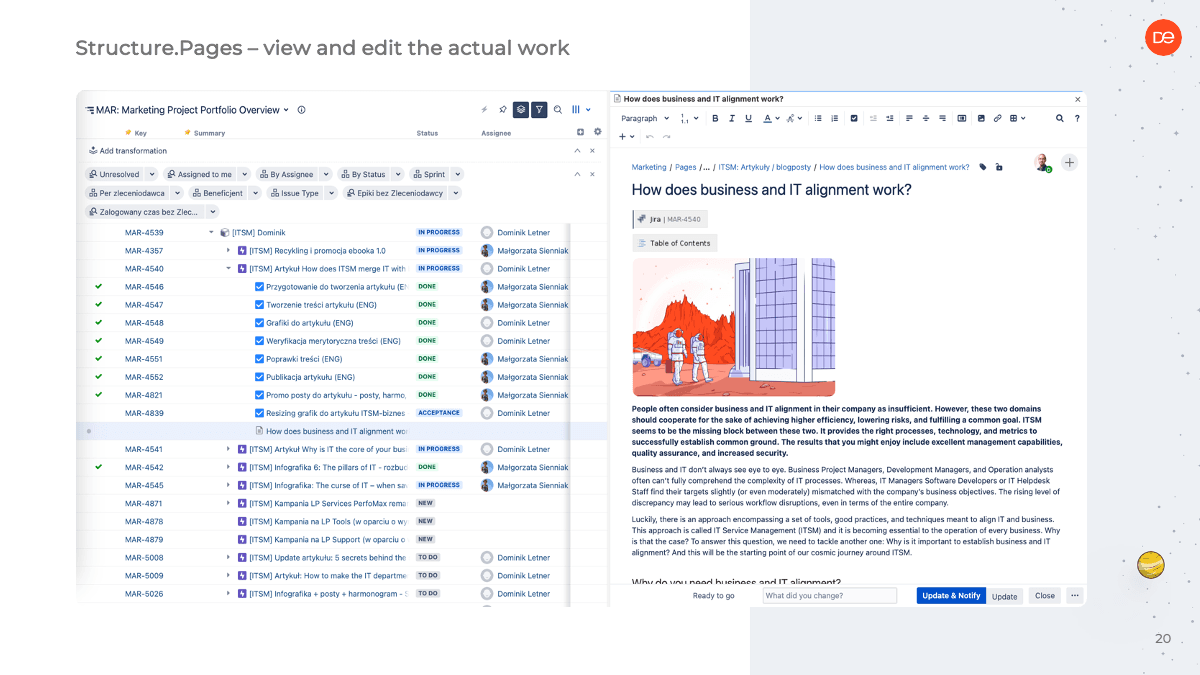Click the Pages breadcrumb link
Screen dimensions: 1200x675
point(685,168)
